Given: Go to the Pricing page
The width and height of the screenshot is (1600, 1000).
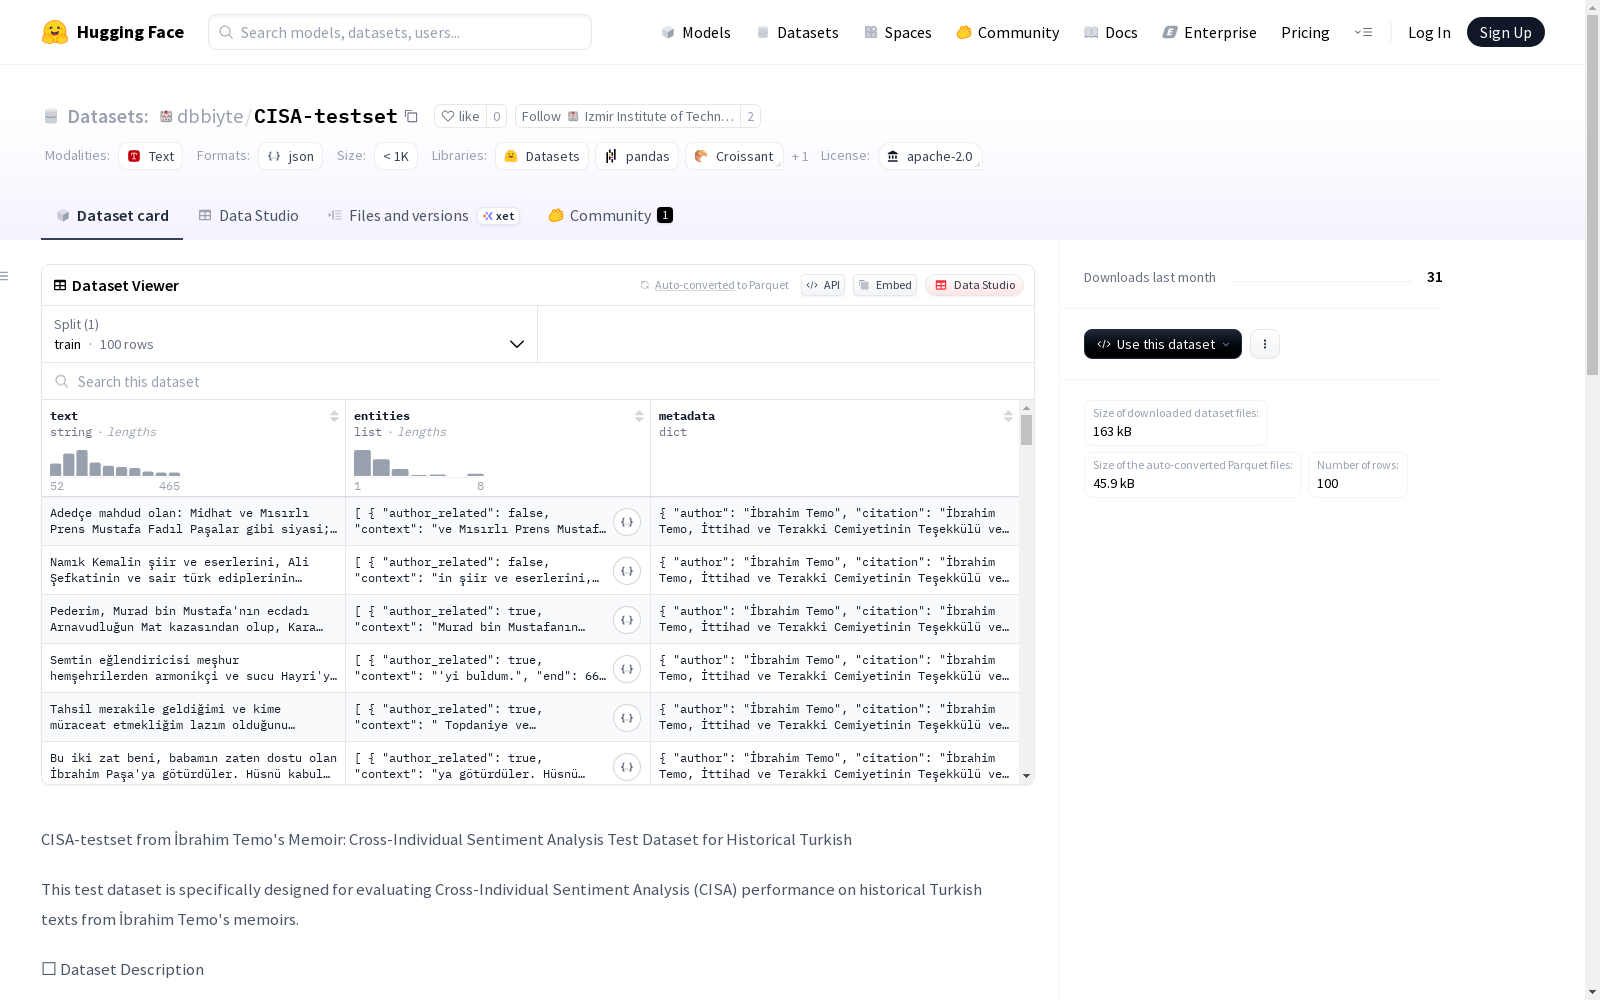Looking at the screenshot, I should pos(1305,32).
